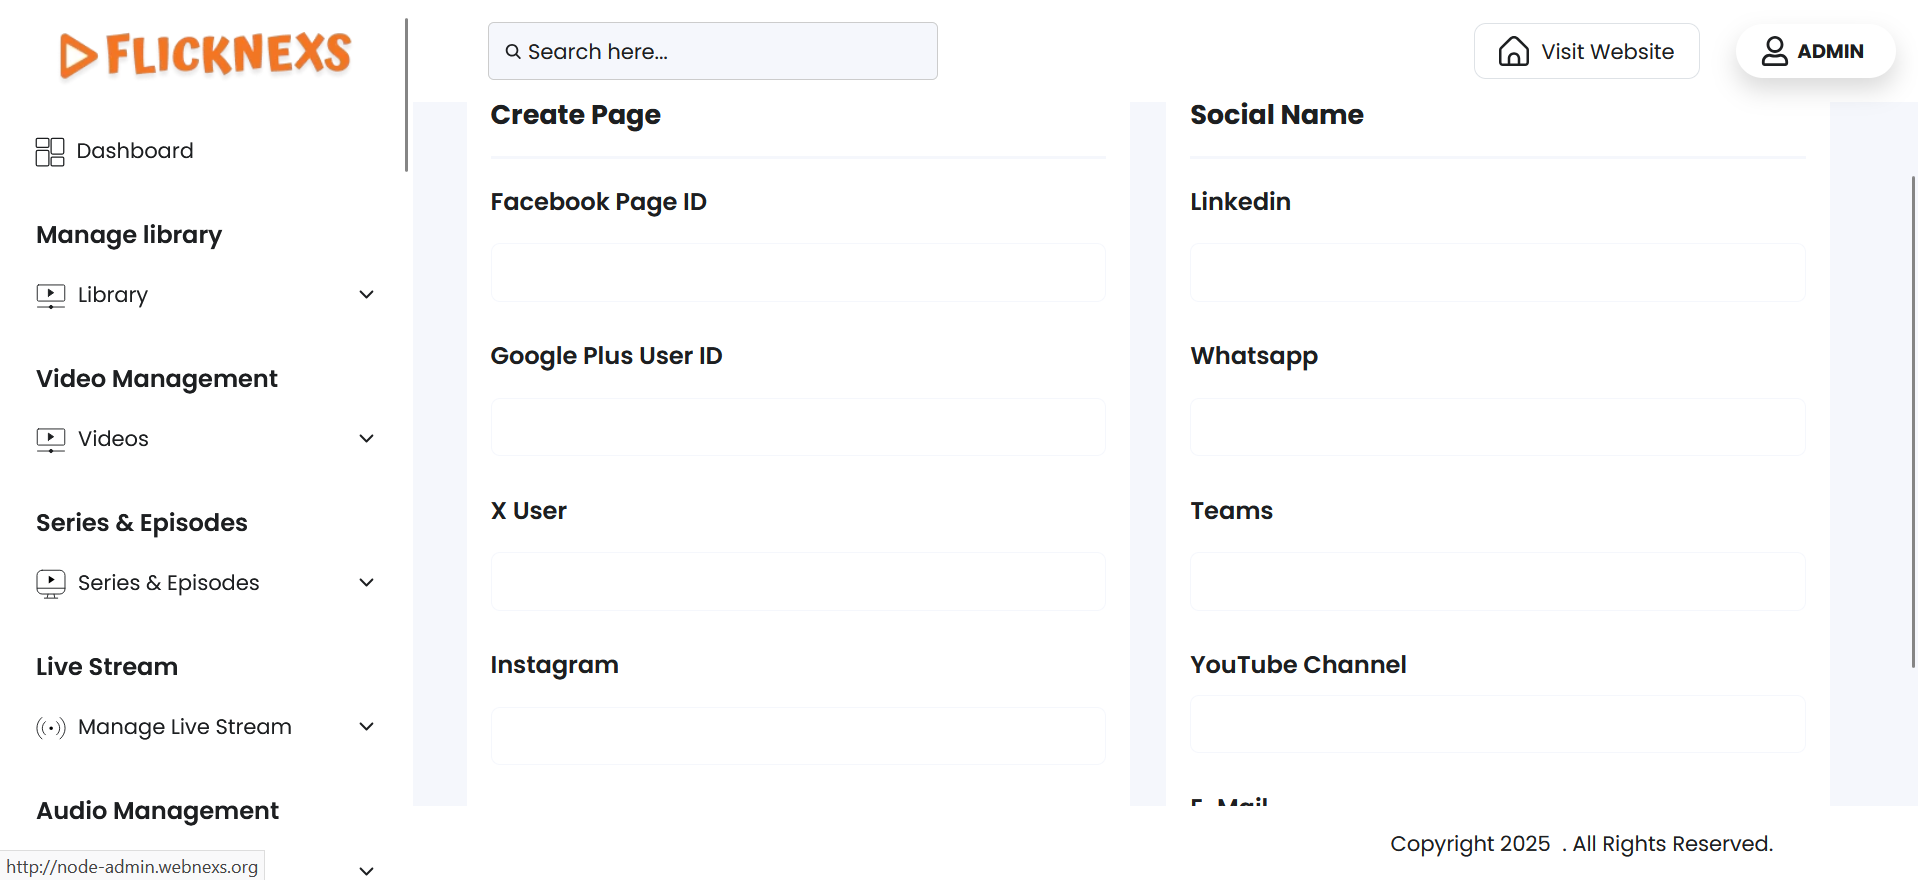Click the Dashboard grid icon

coord(50,151)
